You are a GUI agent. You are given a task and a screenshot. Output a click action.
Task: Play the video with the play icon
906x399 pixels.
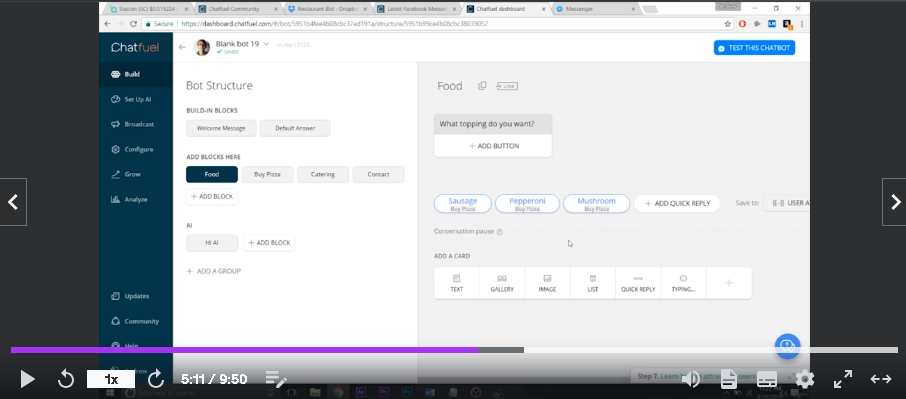(x=27, y=379)
